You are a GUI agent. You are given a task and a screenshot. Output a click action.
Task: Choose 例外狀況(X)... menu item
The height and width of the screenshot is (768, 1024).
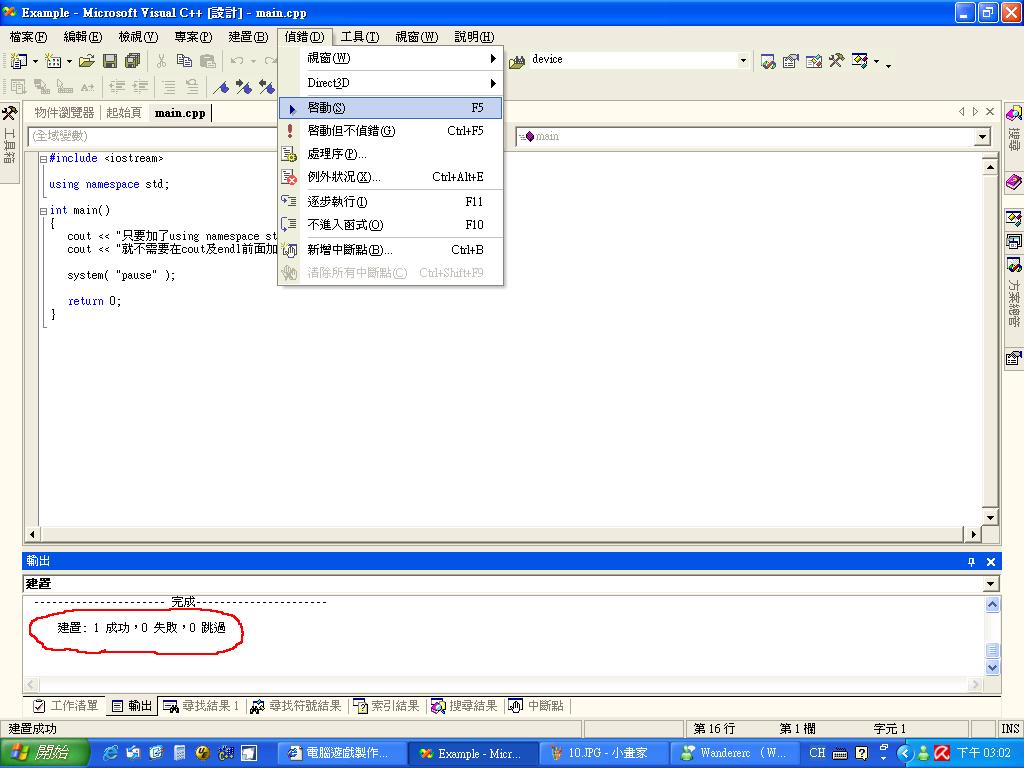click(x=391, y=177)
